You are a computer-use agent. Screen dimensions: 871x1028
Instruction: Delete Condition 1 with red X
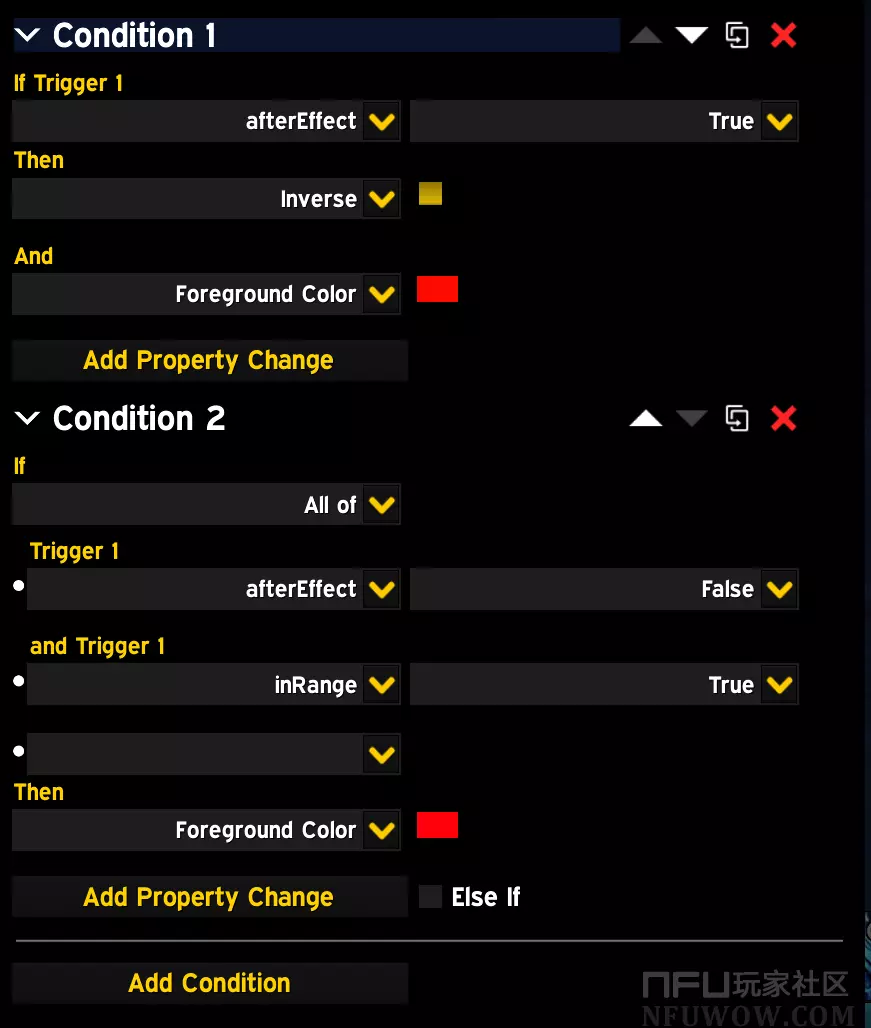(x=783, y=35)
